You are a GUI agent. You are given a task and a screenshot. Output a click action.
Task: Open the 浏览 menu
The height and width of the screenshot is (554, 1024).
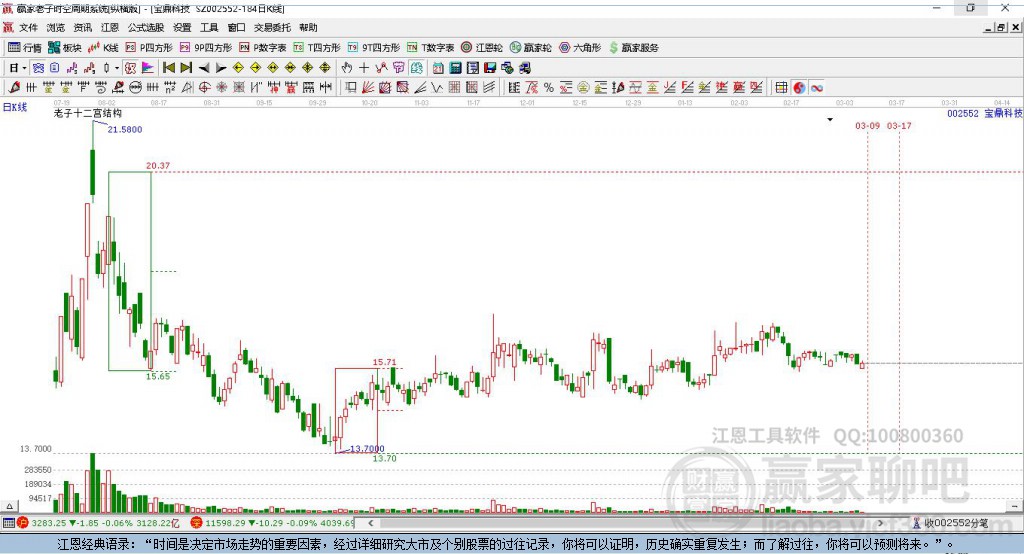(x=56, y=27)
